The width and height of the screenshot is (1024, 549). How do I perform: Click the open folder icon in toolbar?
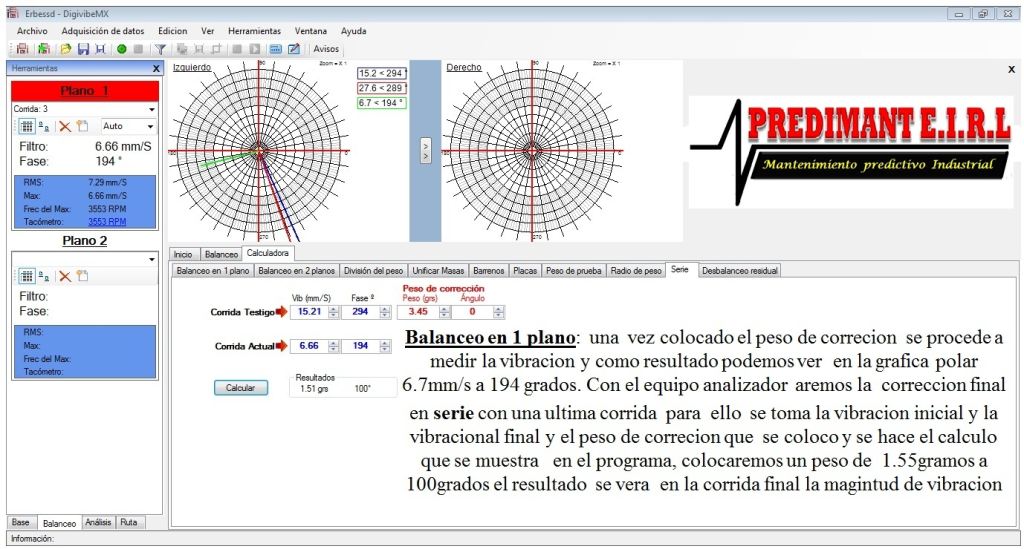click(65, 48)
